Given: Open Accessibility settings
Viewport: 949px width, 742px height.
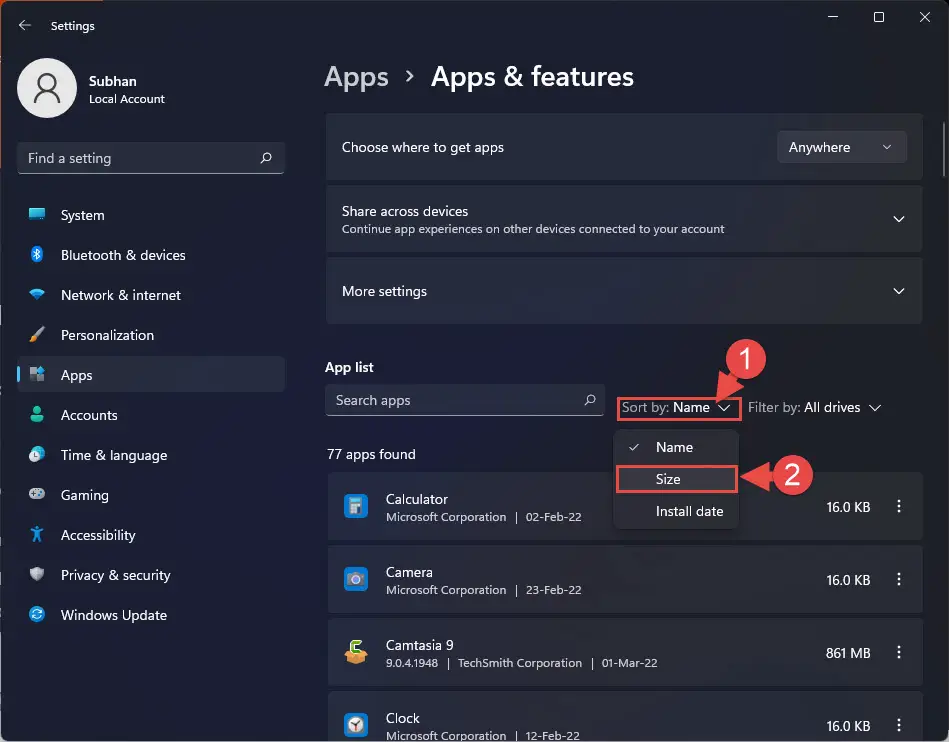Looking at the screenshot, I should [x=151, y=534].
